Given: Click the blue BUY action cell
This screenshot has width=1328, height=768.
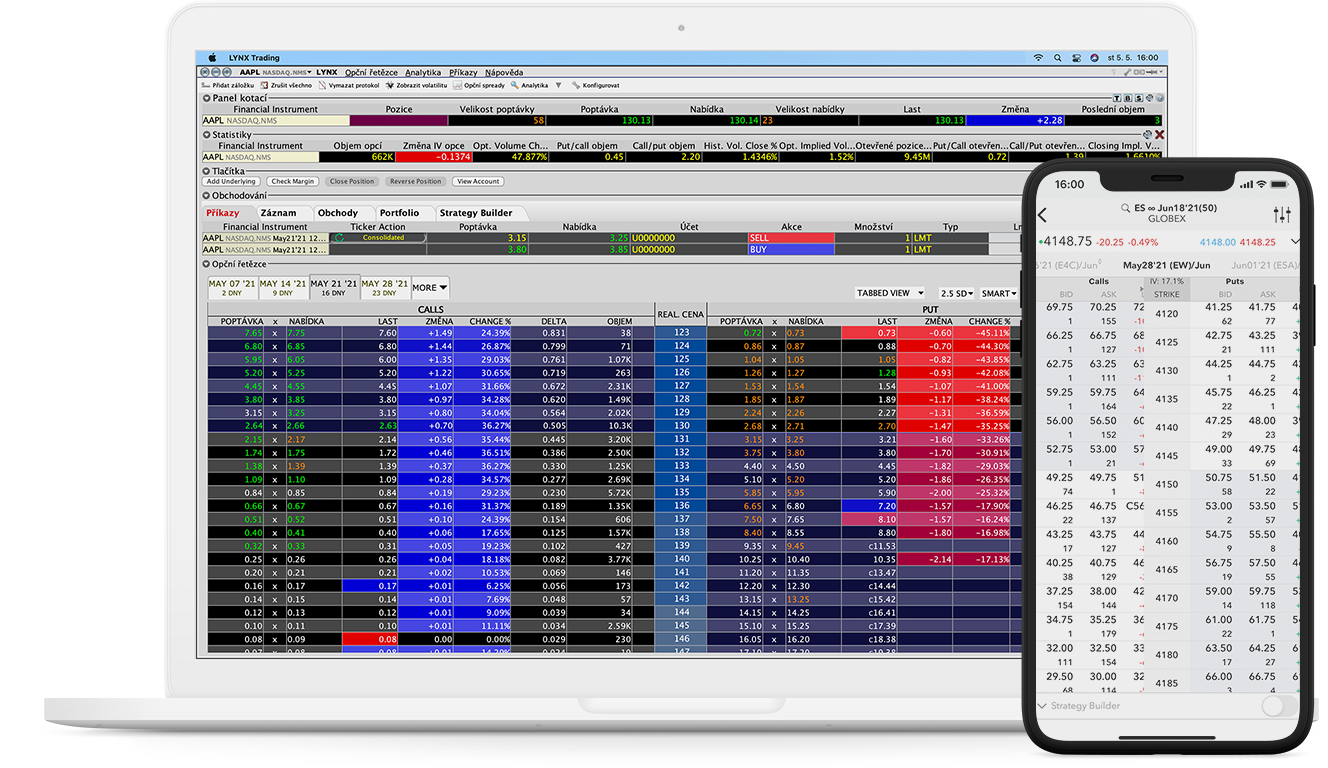Looking at the screenshot, I should pos(790,249).
